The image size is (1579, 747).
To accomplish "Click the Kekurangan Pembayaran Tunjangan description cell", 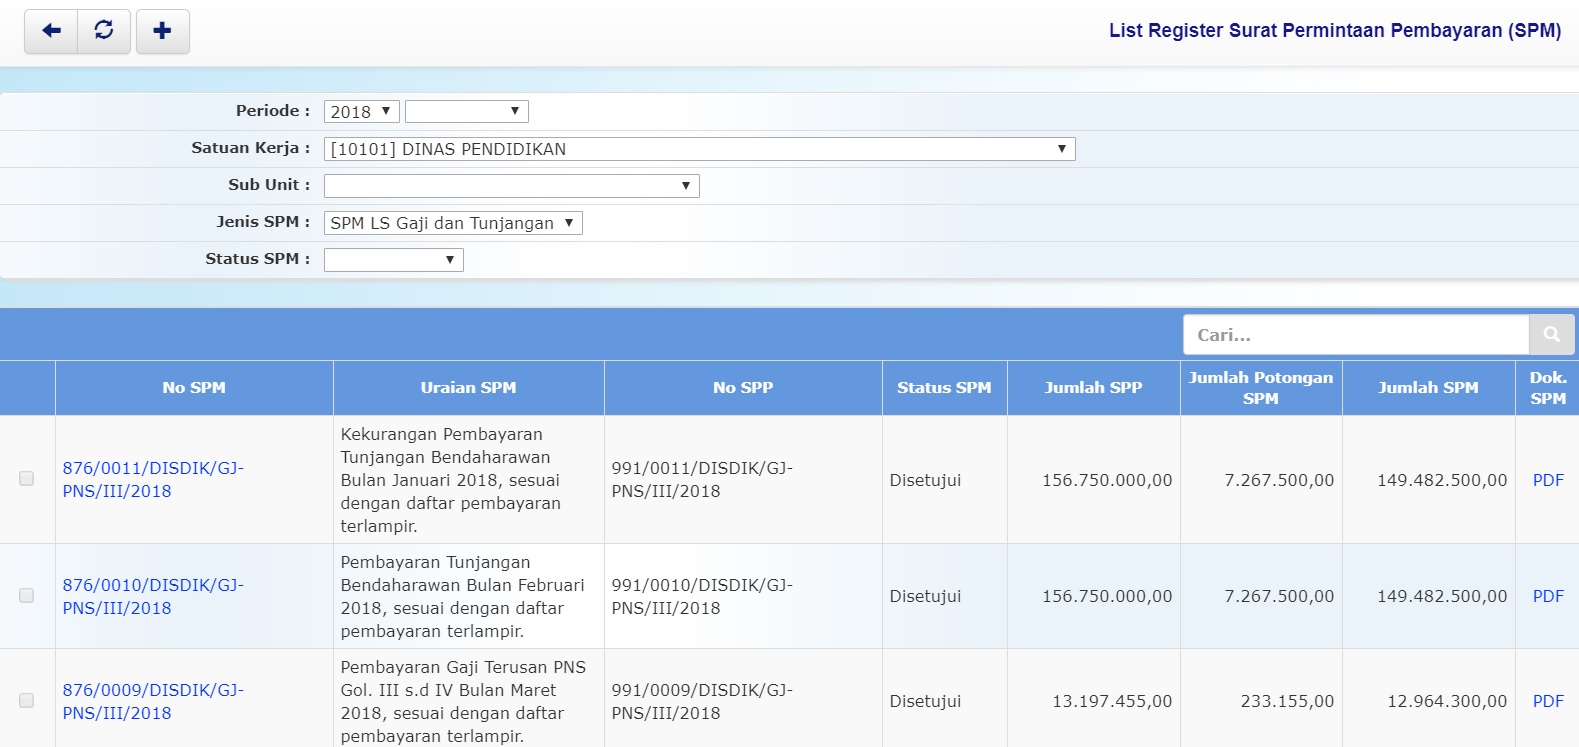I will 469,480.
